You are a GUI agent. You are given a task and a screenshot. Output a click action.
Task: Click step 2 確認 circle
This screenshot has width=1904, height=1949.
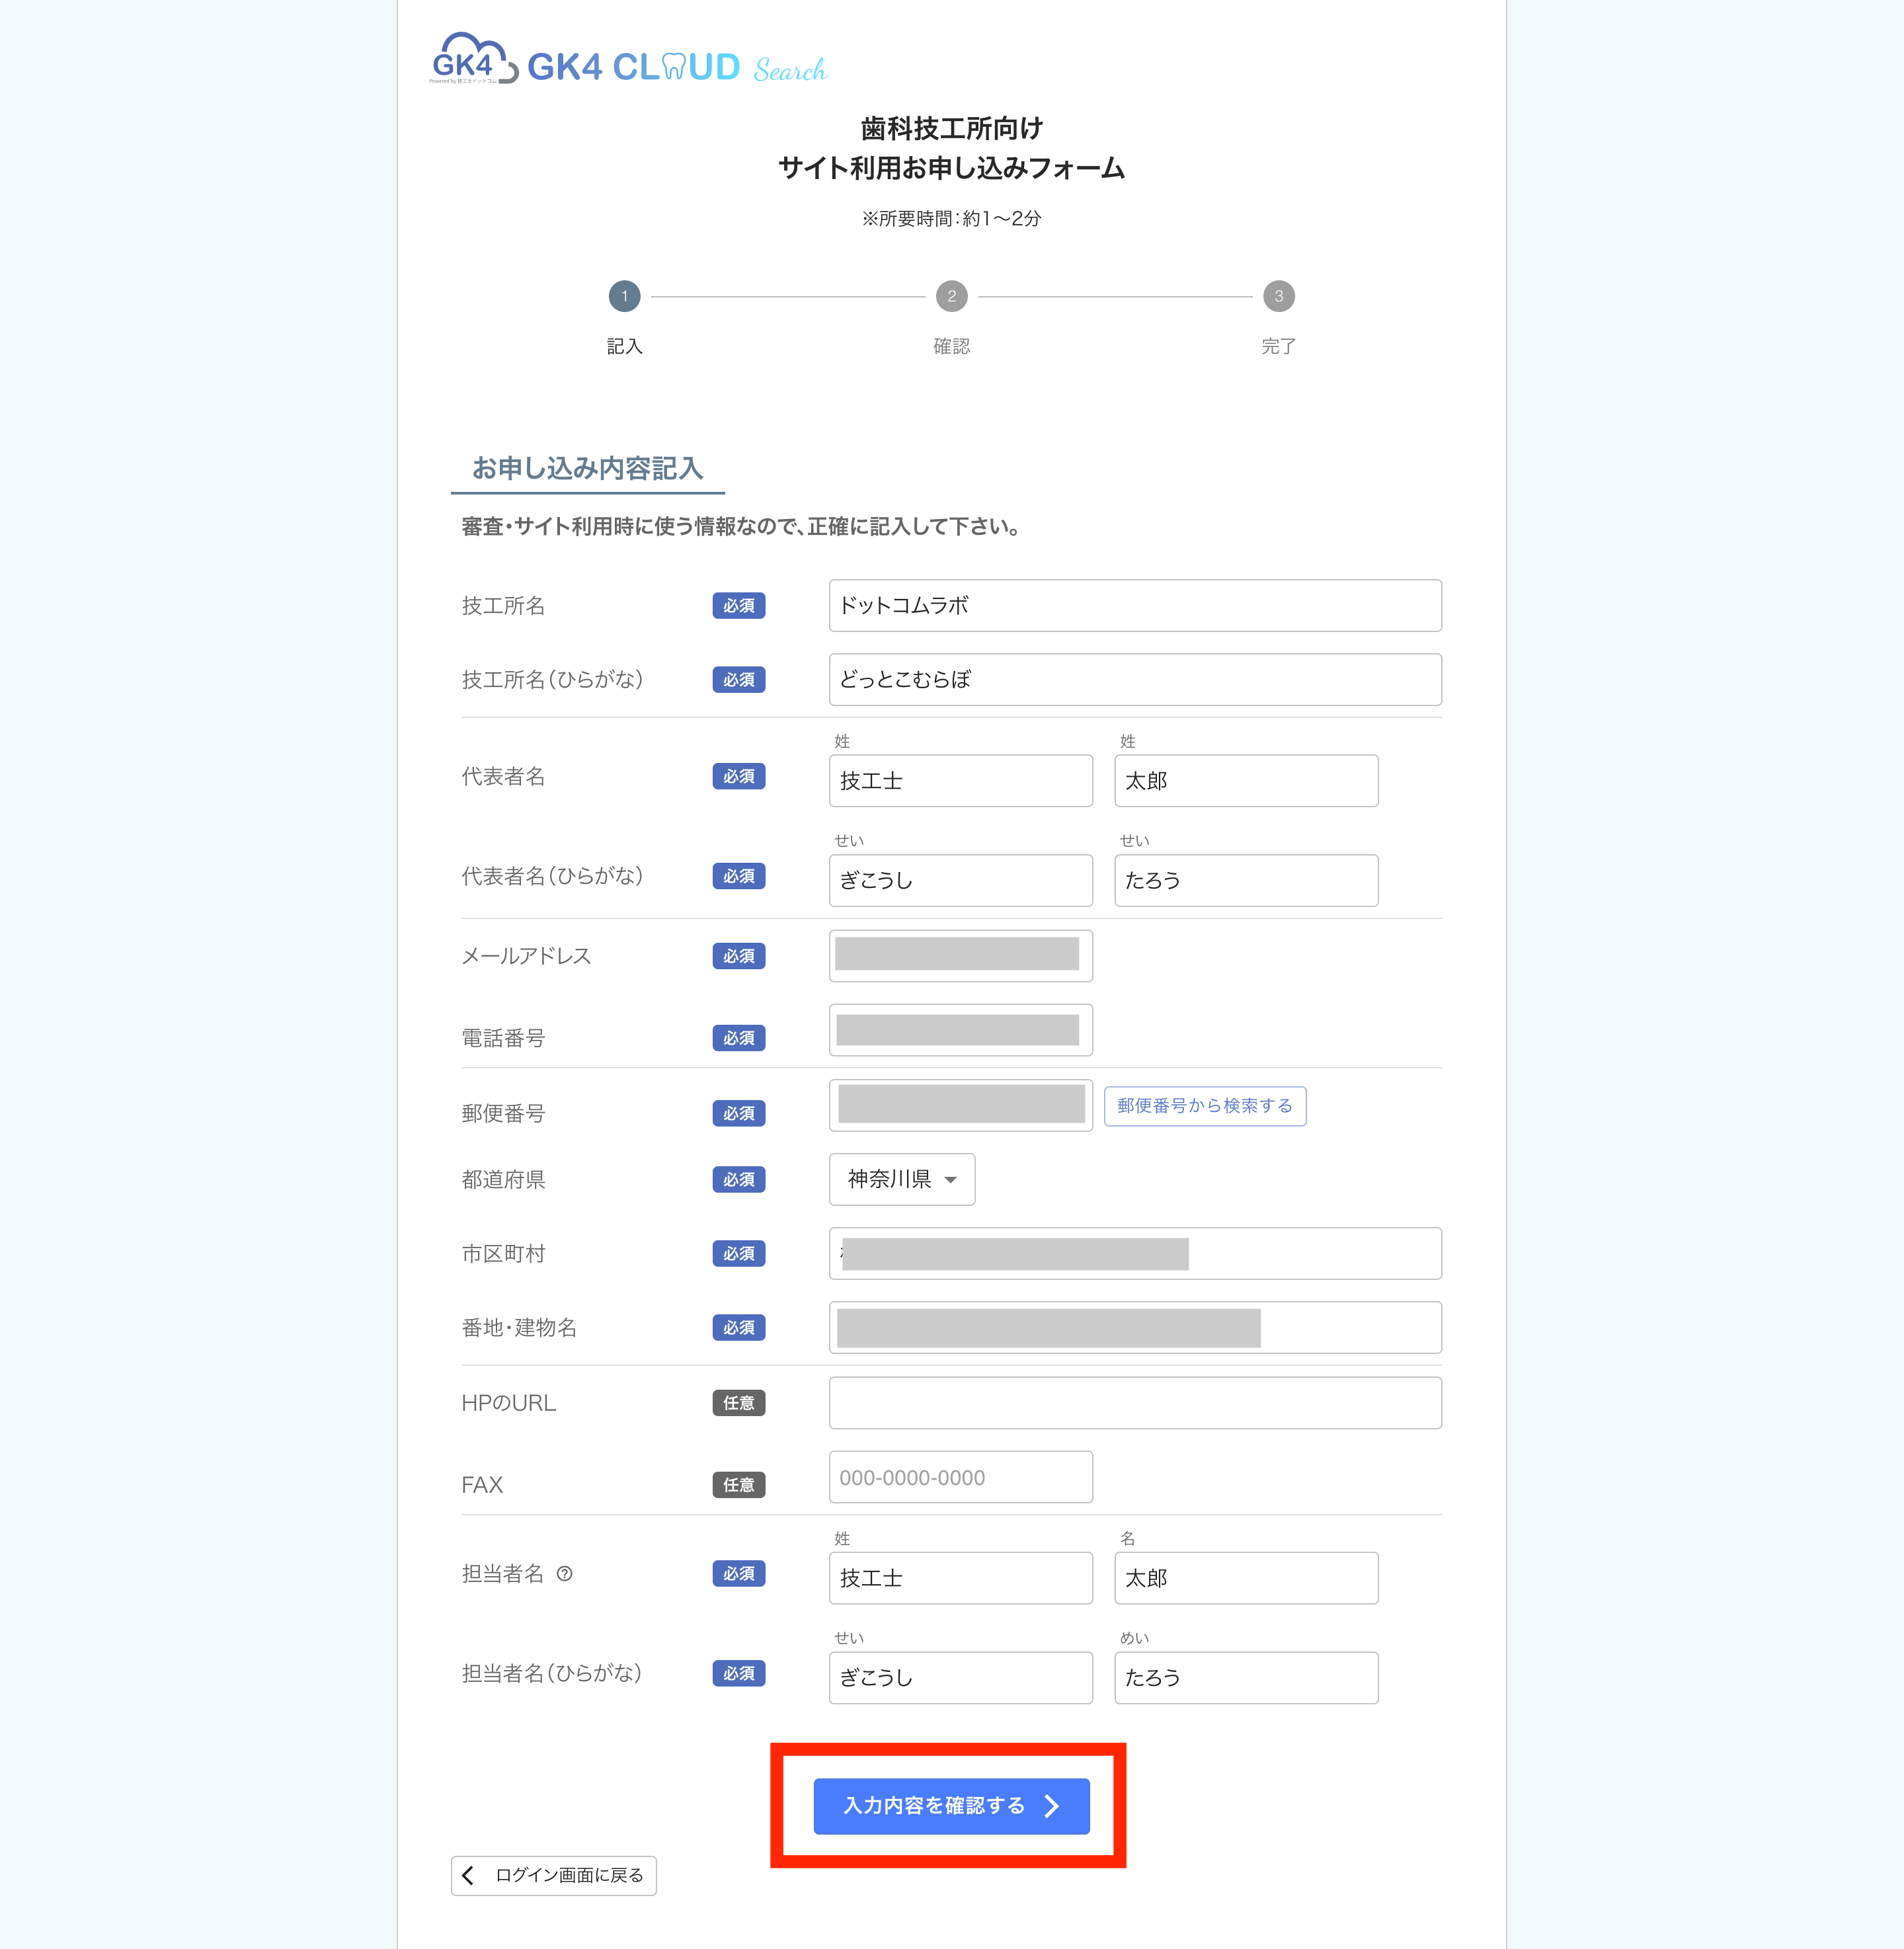(x=951, y=296)
